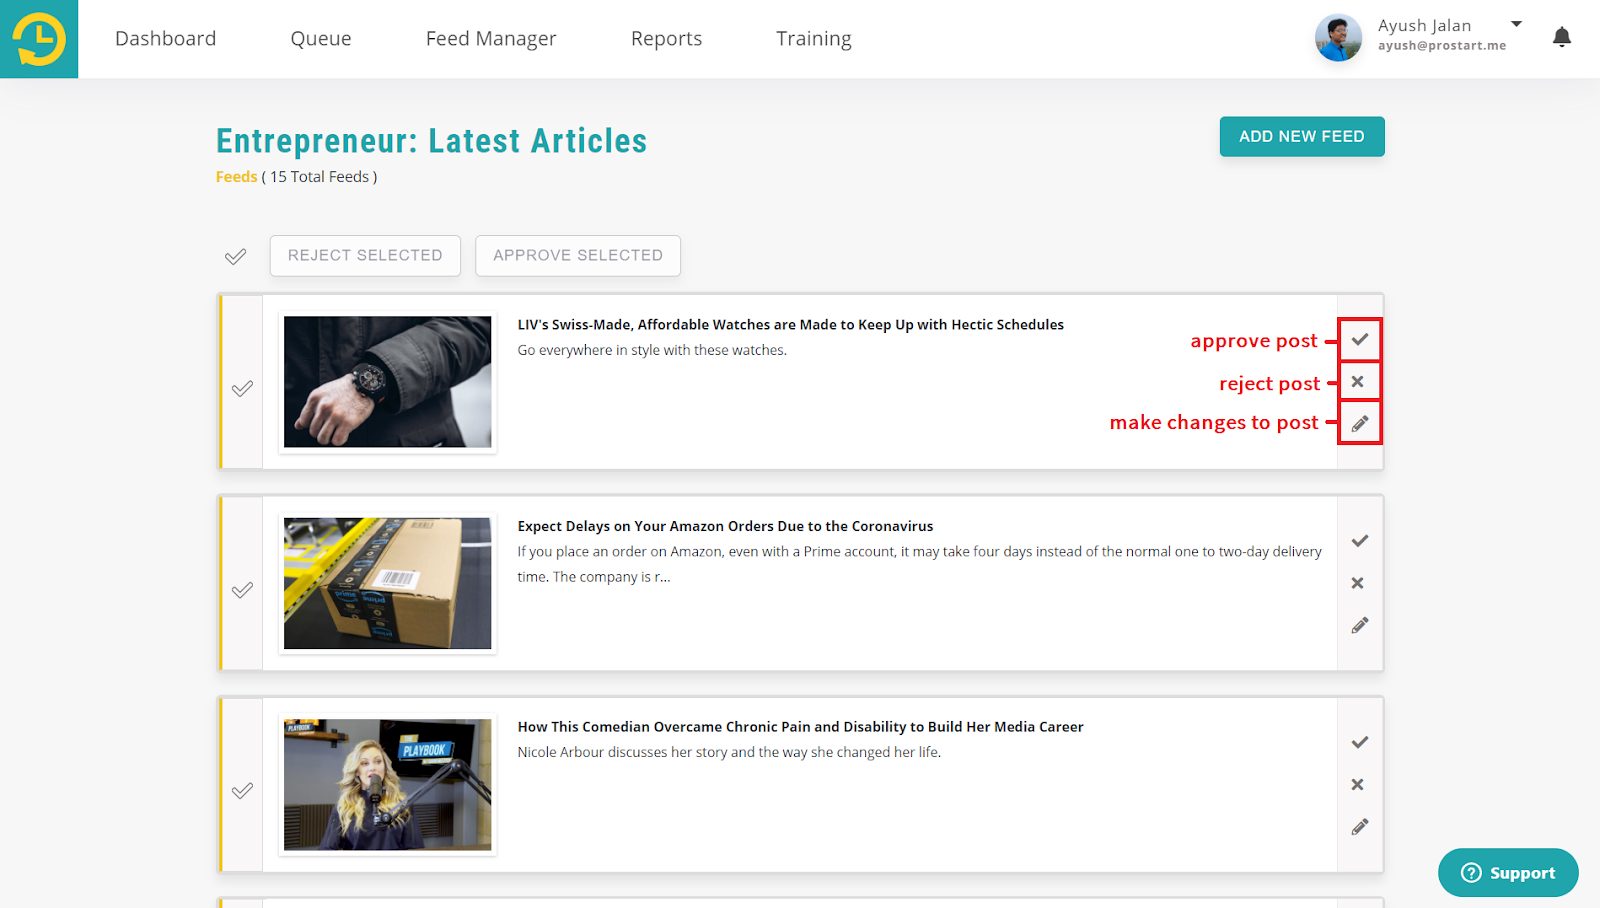This screenshot has height=908, width=1600.
Task: Reject the Comedian Chronic Pain post
Action: click(1358, 785)
